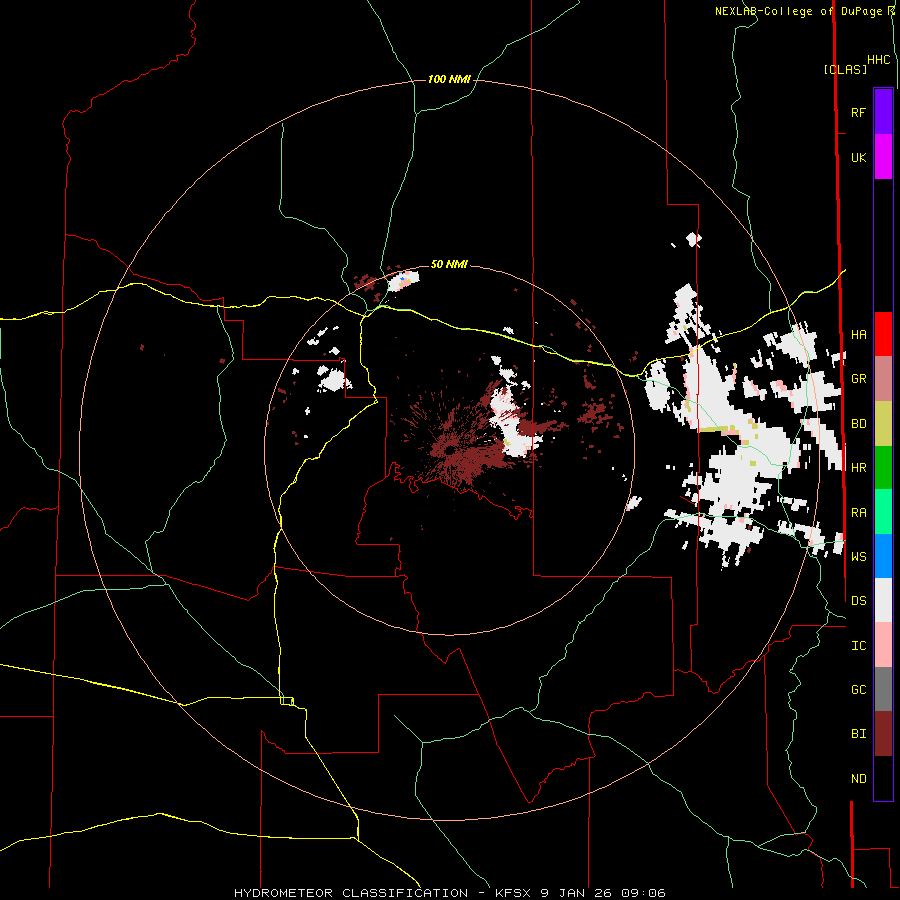Click the white dry snow echo near radar center
Image resolution: width=900 pixels, height=900 pixels.
tap(514, 422)
